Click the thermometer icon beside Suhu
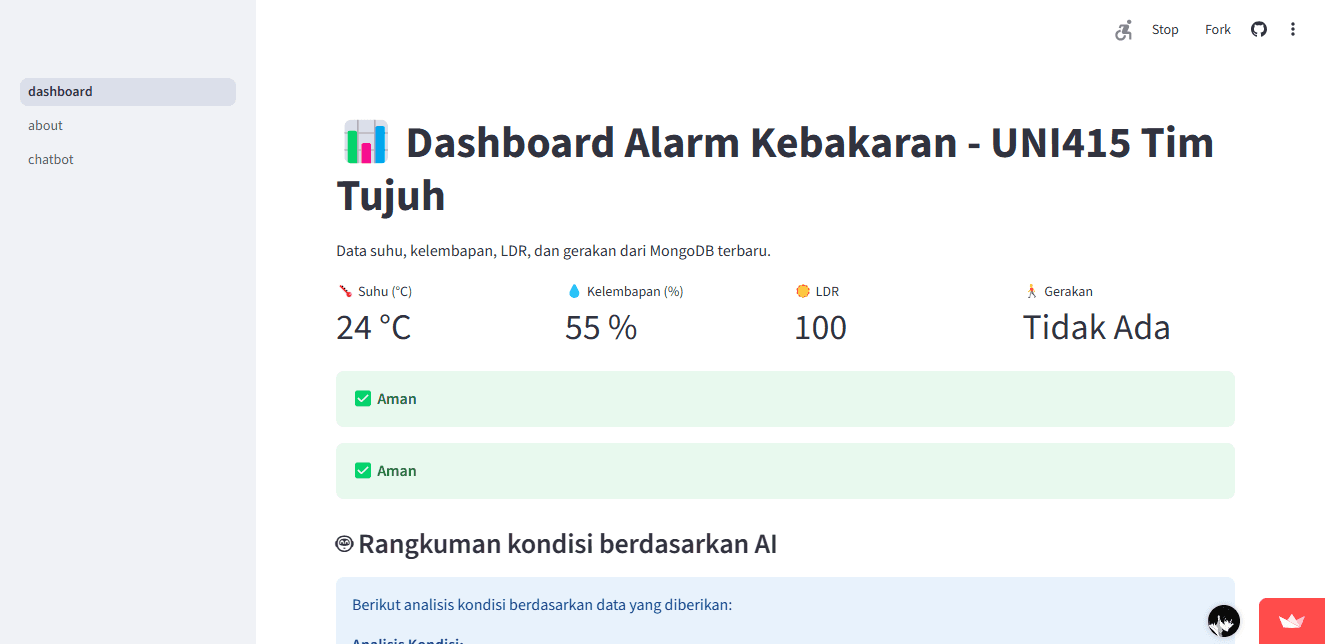 click(x=345, y=292)
